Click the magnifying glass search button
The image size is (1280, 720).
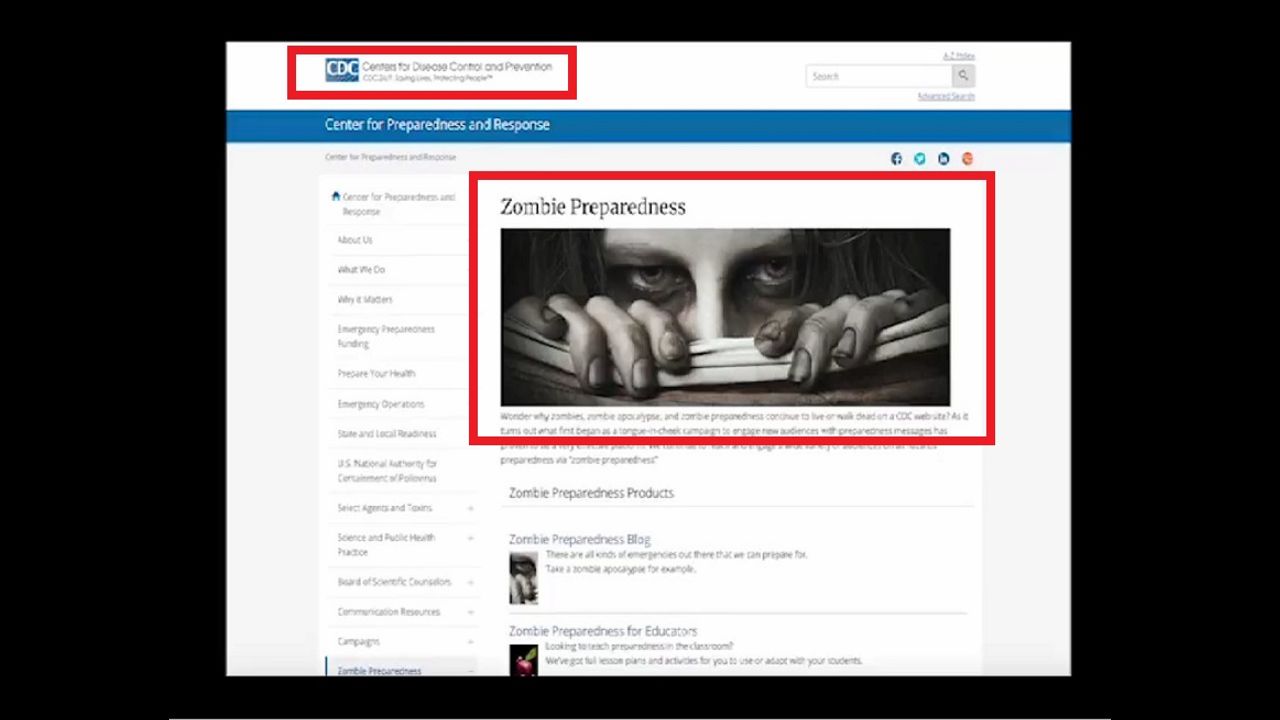click(x=963, y=76)
